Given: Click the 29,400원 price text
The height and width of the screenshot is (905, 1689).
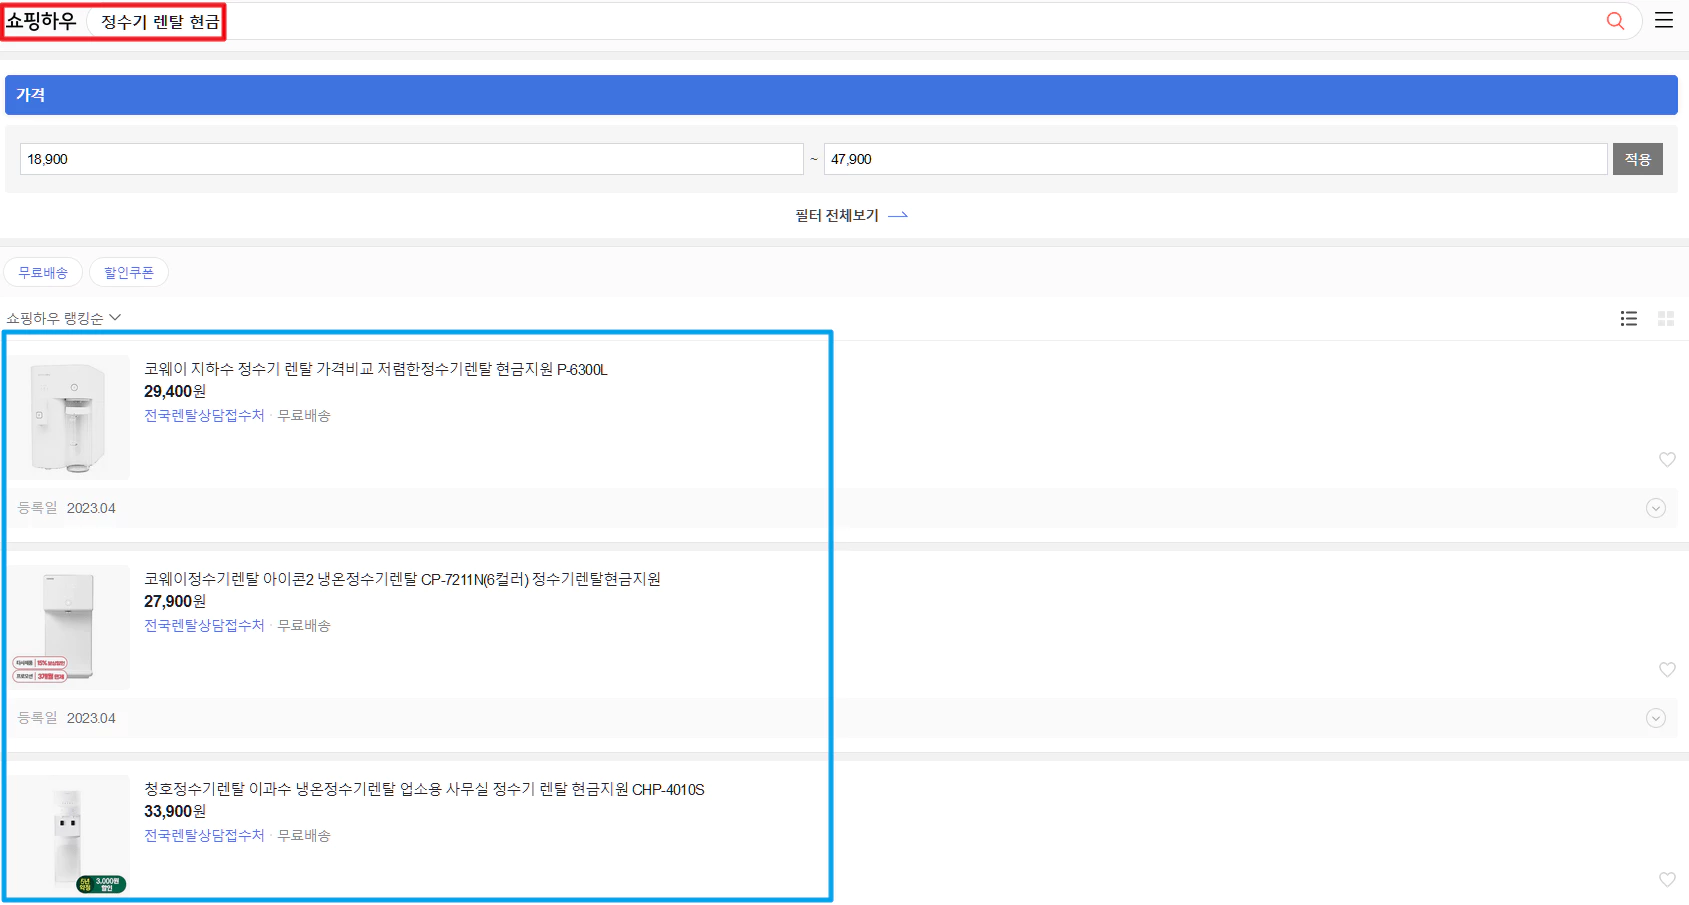Looking at the screenshot, I should pos(175,391).
